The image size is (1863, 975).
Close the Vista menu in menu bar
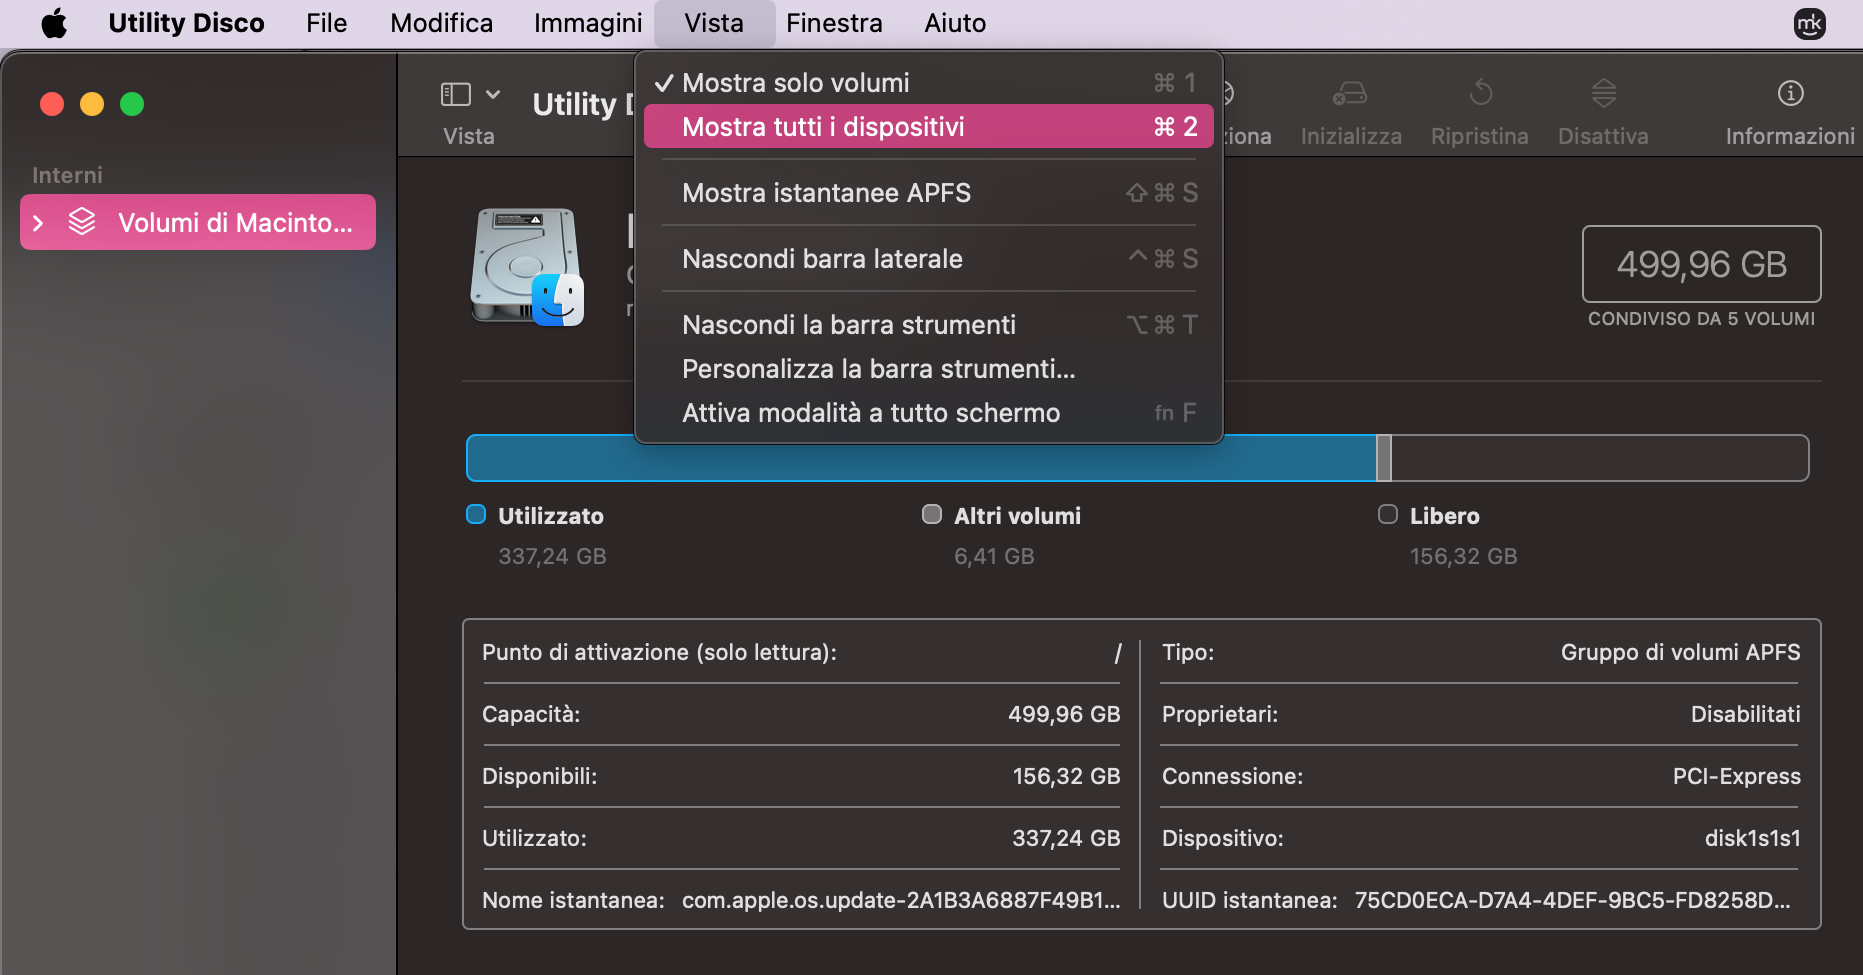pos(714,23)
